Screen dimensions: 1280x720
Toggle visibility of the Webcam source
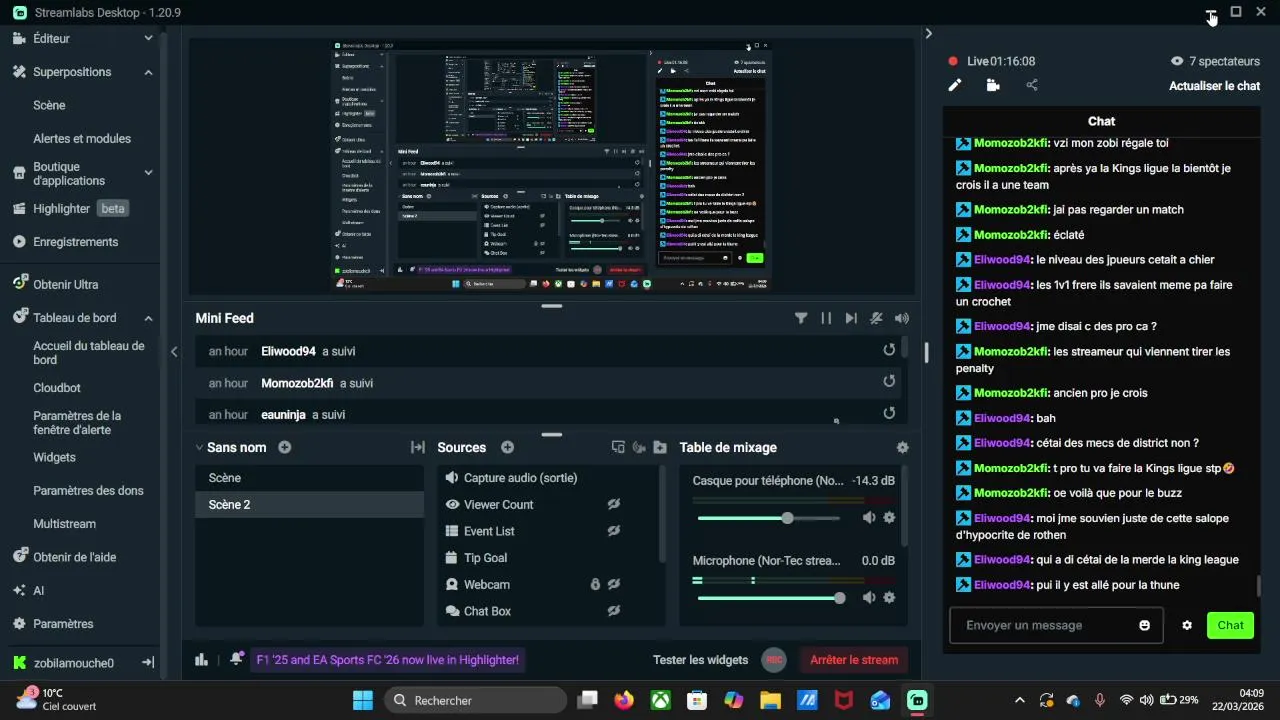pos(614,584)
